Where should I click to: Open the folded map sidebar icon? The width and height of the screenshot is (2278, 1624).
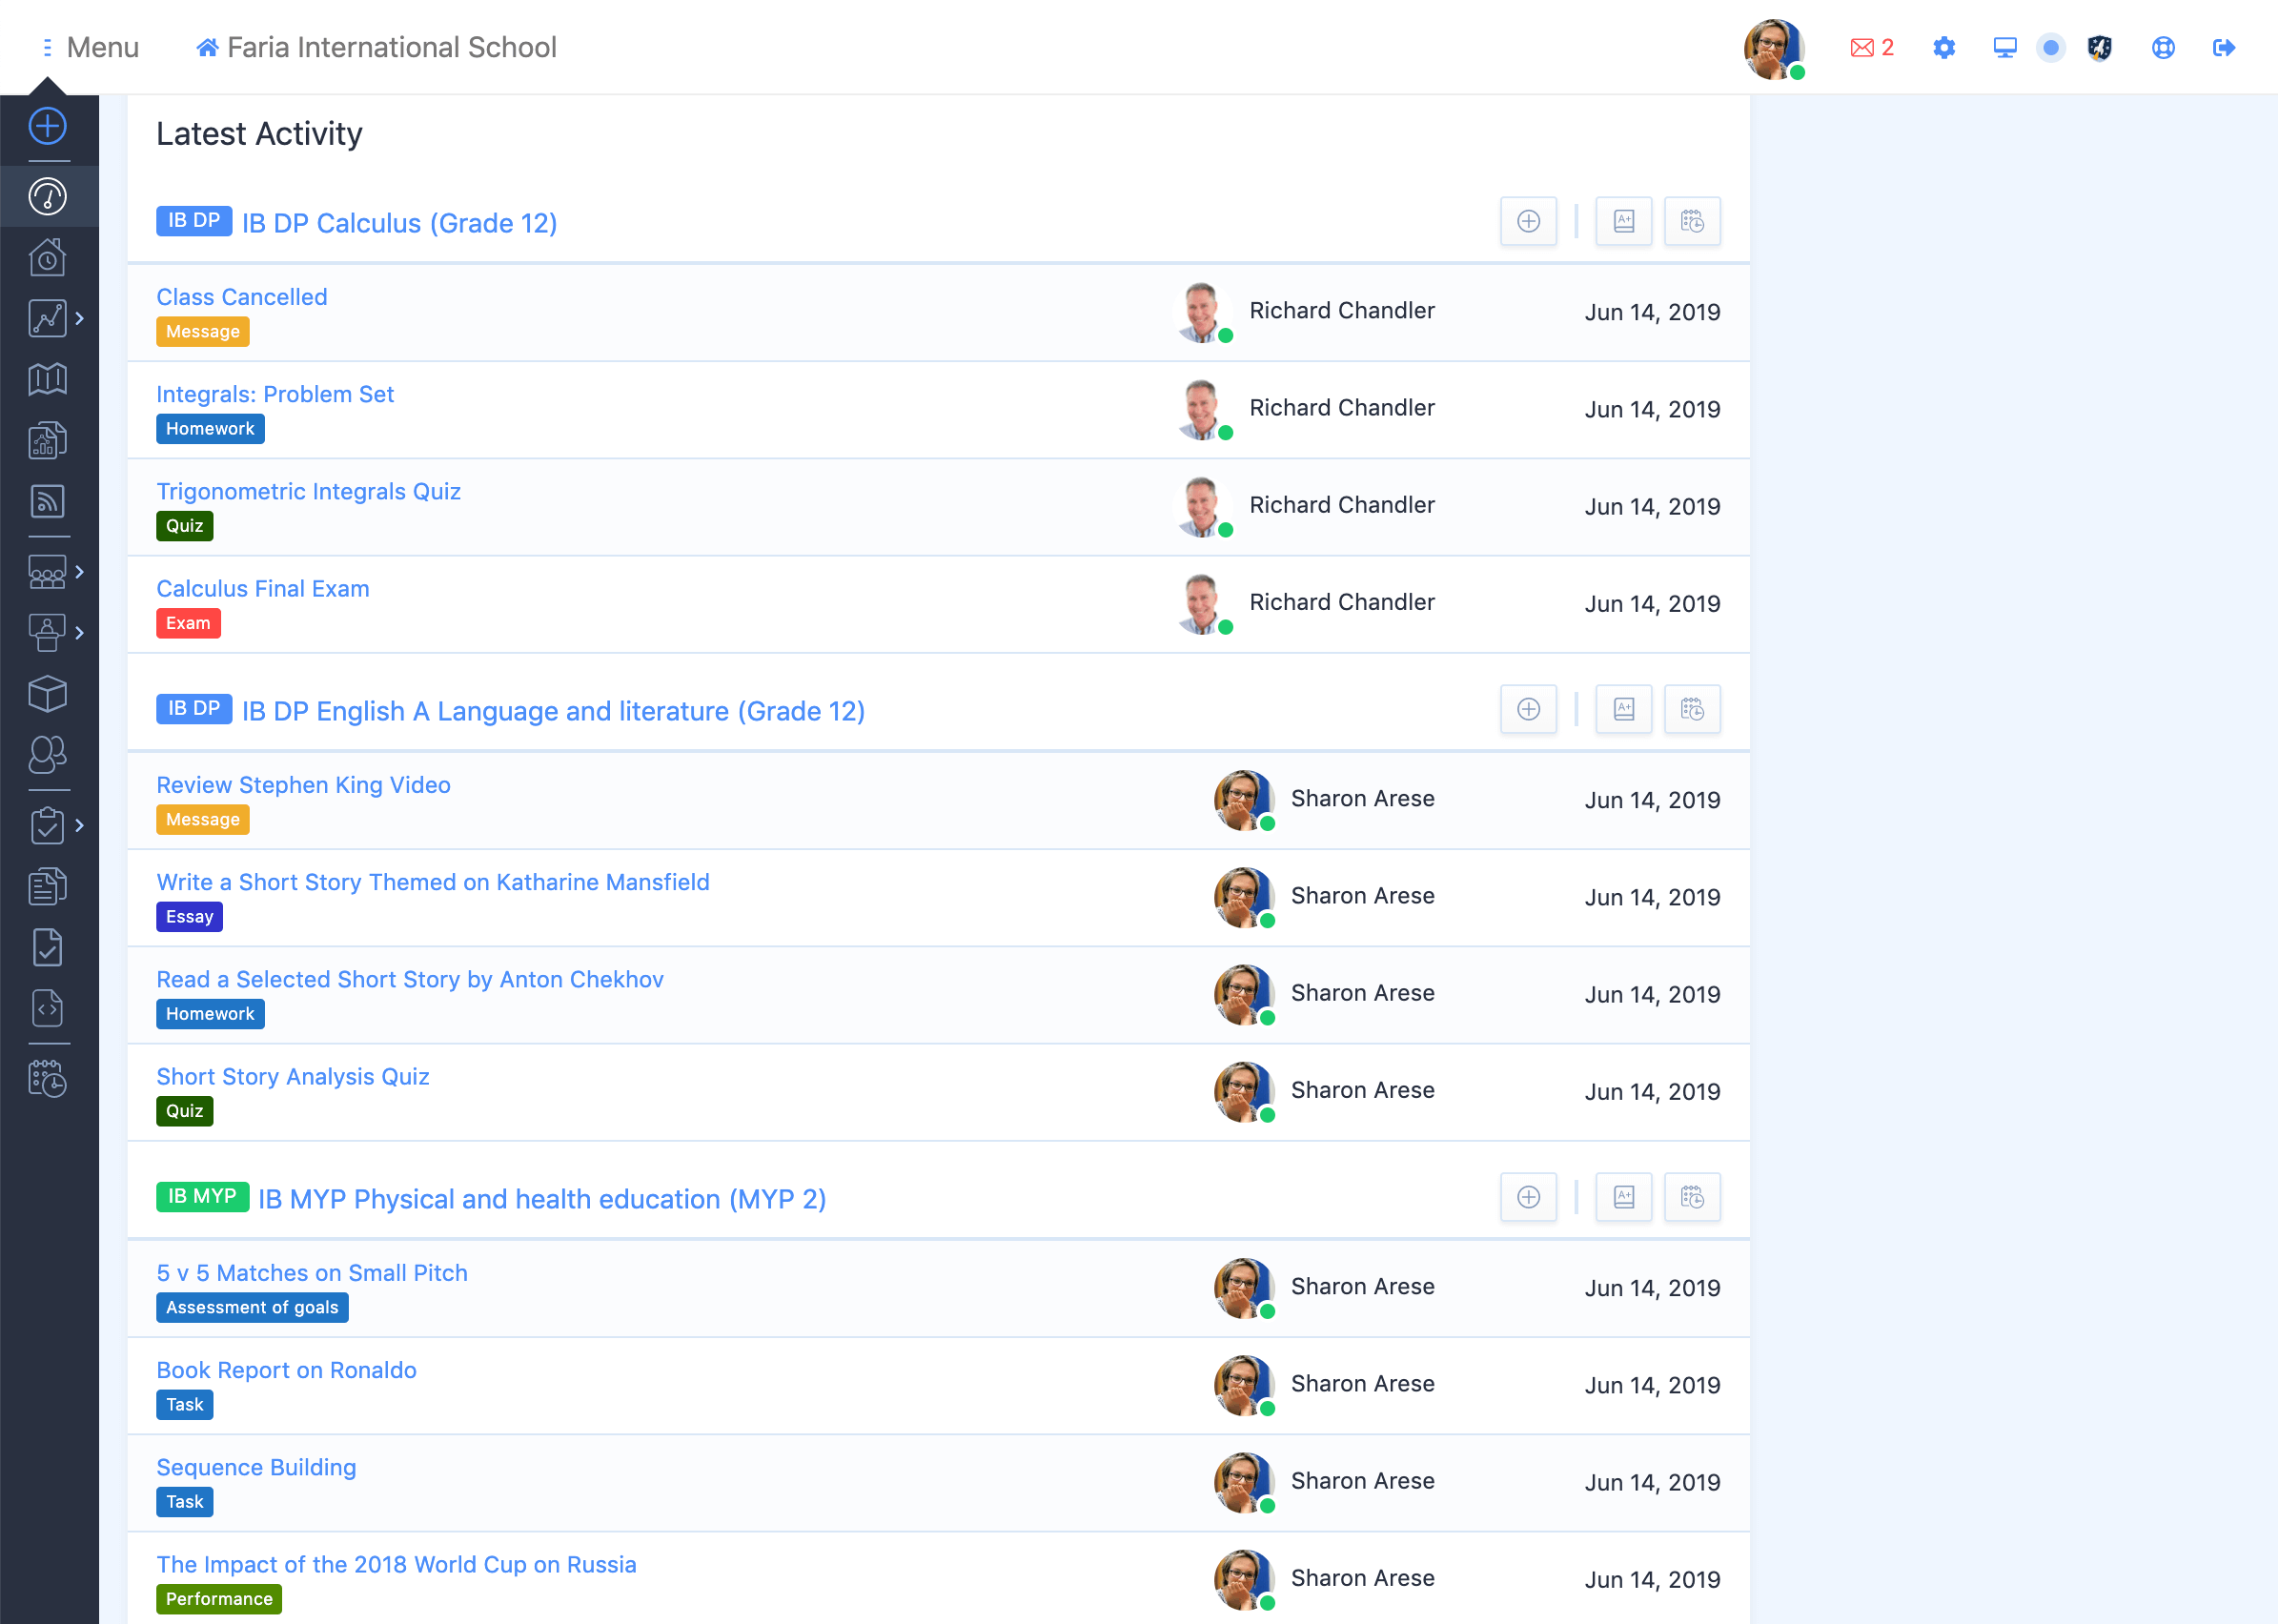[47, 379]
